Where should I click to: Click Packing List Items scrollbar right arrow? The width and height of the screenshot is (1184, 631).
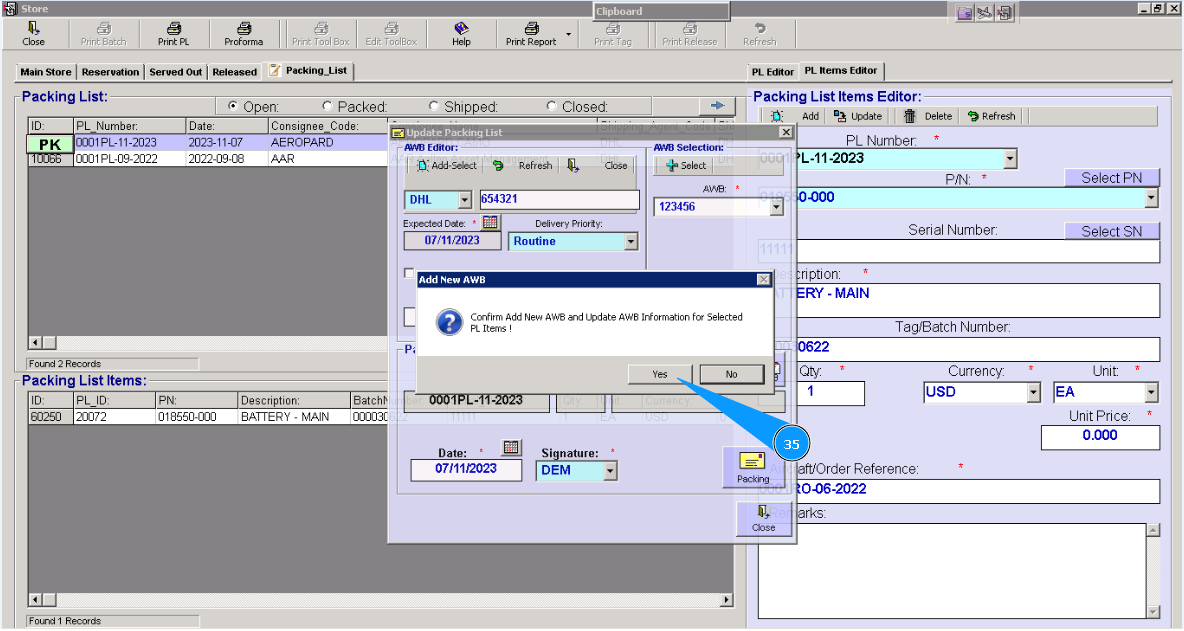point(726,601)
